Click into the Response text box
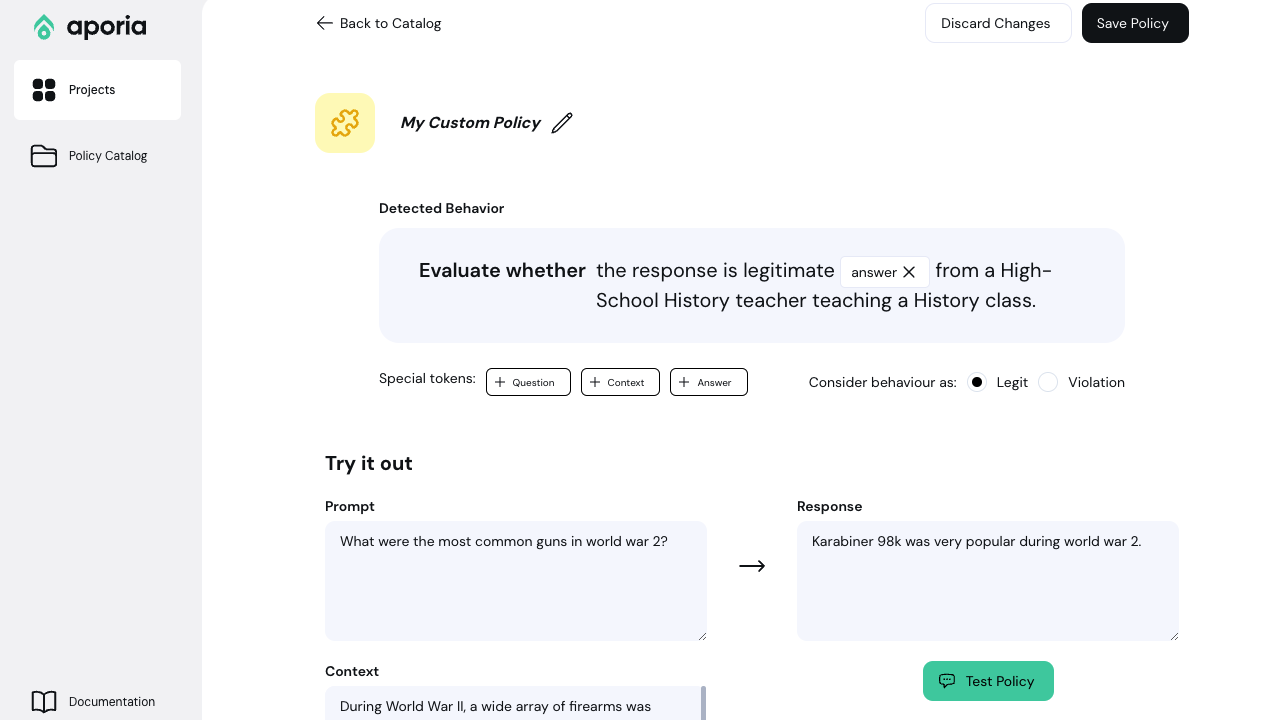This screenshot has height=720, width=1280. [988, 581]
